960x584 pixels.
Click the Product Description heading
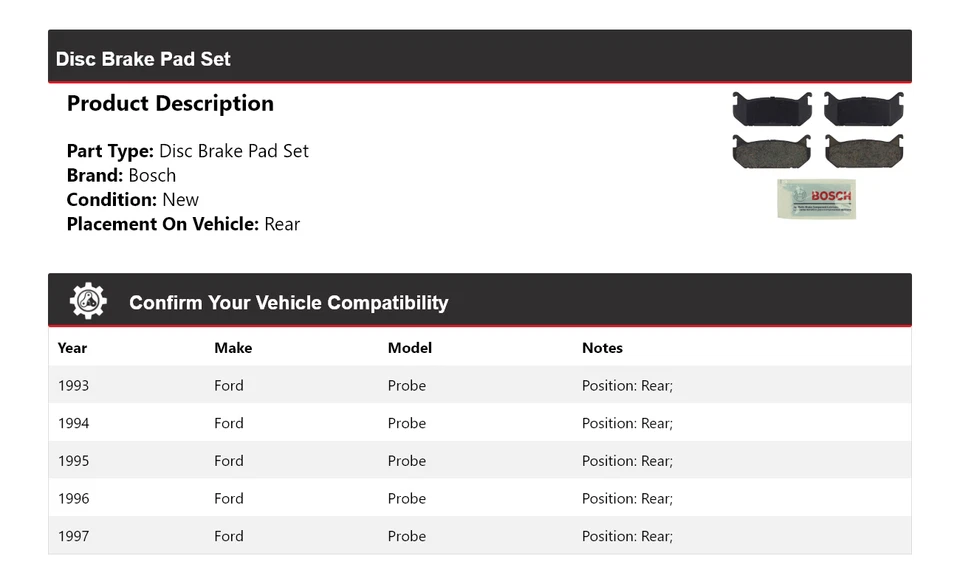point(170,104)
